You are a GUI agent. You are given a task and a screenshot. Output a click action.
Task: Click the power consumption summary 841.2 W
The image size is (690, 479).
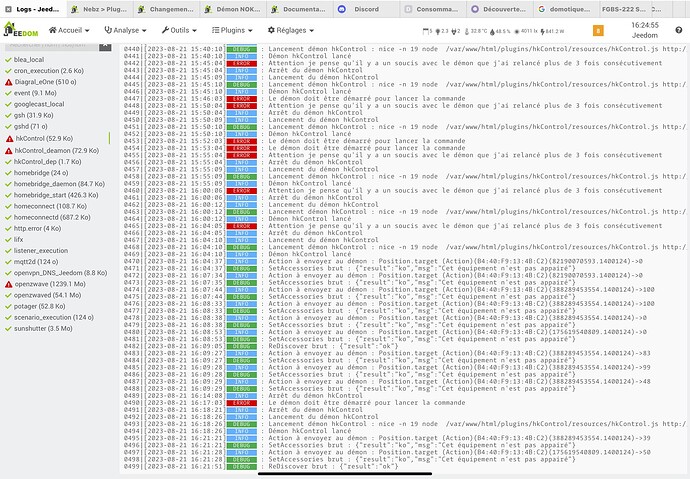click(x=552, y=31)
